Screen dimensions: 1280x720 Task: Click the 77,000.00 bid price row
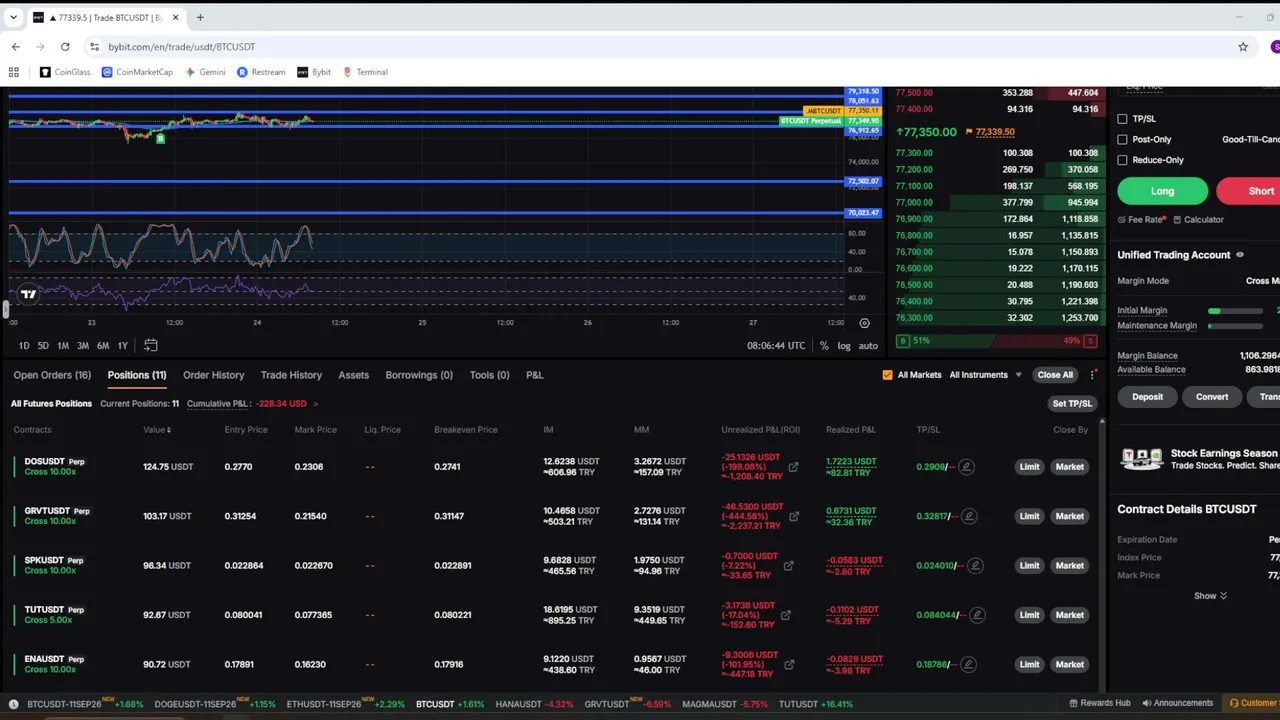[997, 202]
